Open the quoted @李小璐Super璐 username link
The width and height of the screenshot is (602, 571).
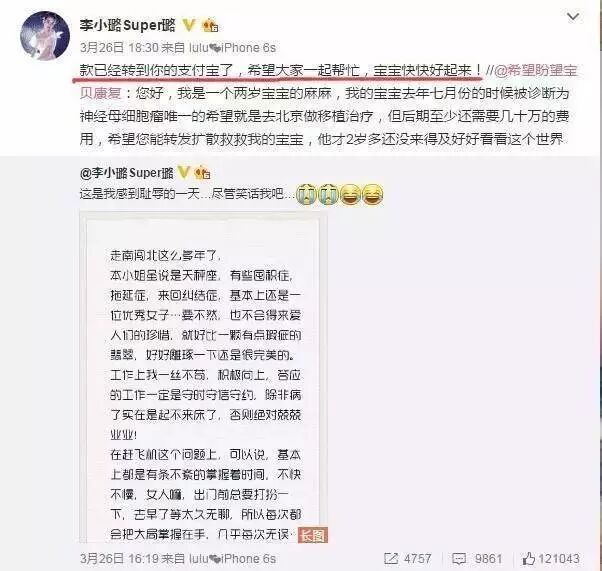126,173
